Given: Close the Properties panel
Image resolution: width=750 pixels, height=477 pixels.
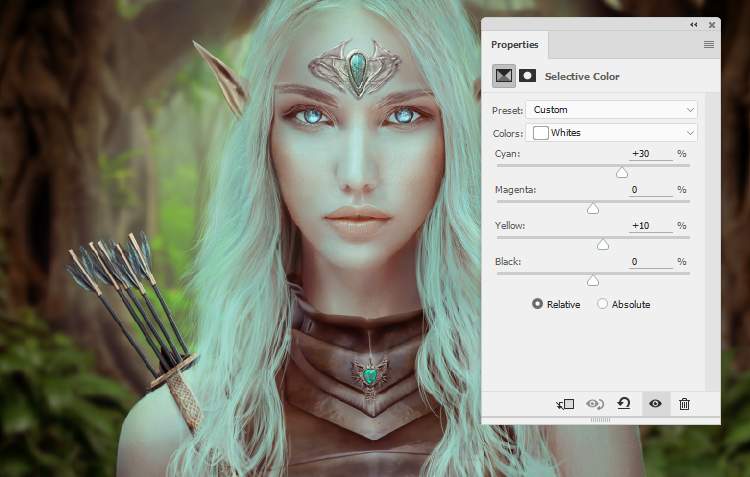Looking at the screenshot, I should (712, 25).
